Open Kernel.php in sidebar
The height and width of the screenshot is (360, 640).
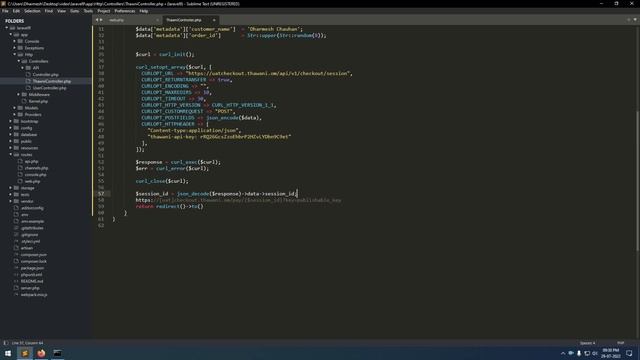click(38, 101)
